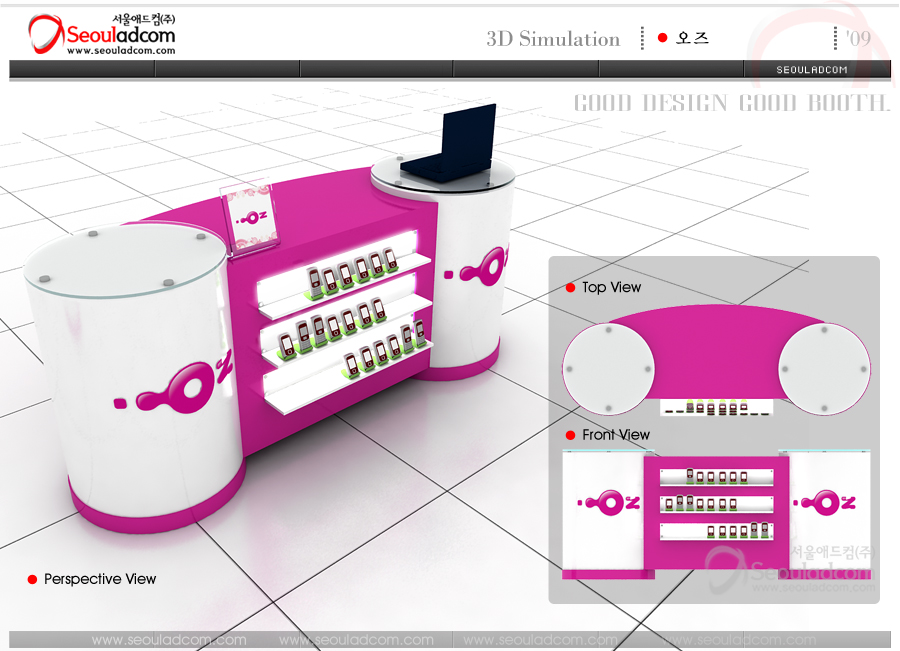Click the red dot next to Top View
Screen dimensions: 900x651
[x=570, y=288]
